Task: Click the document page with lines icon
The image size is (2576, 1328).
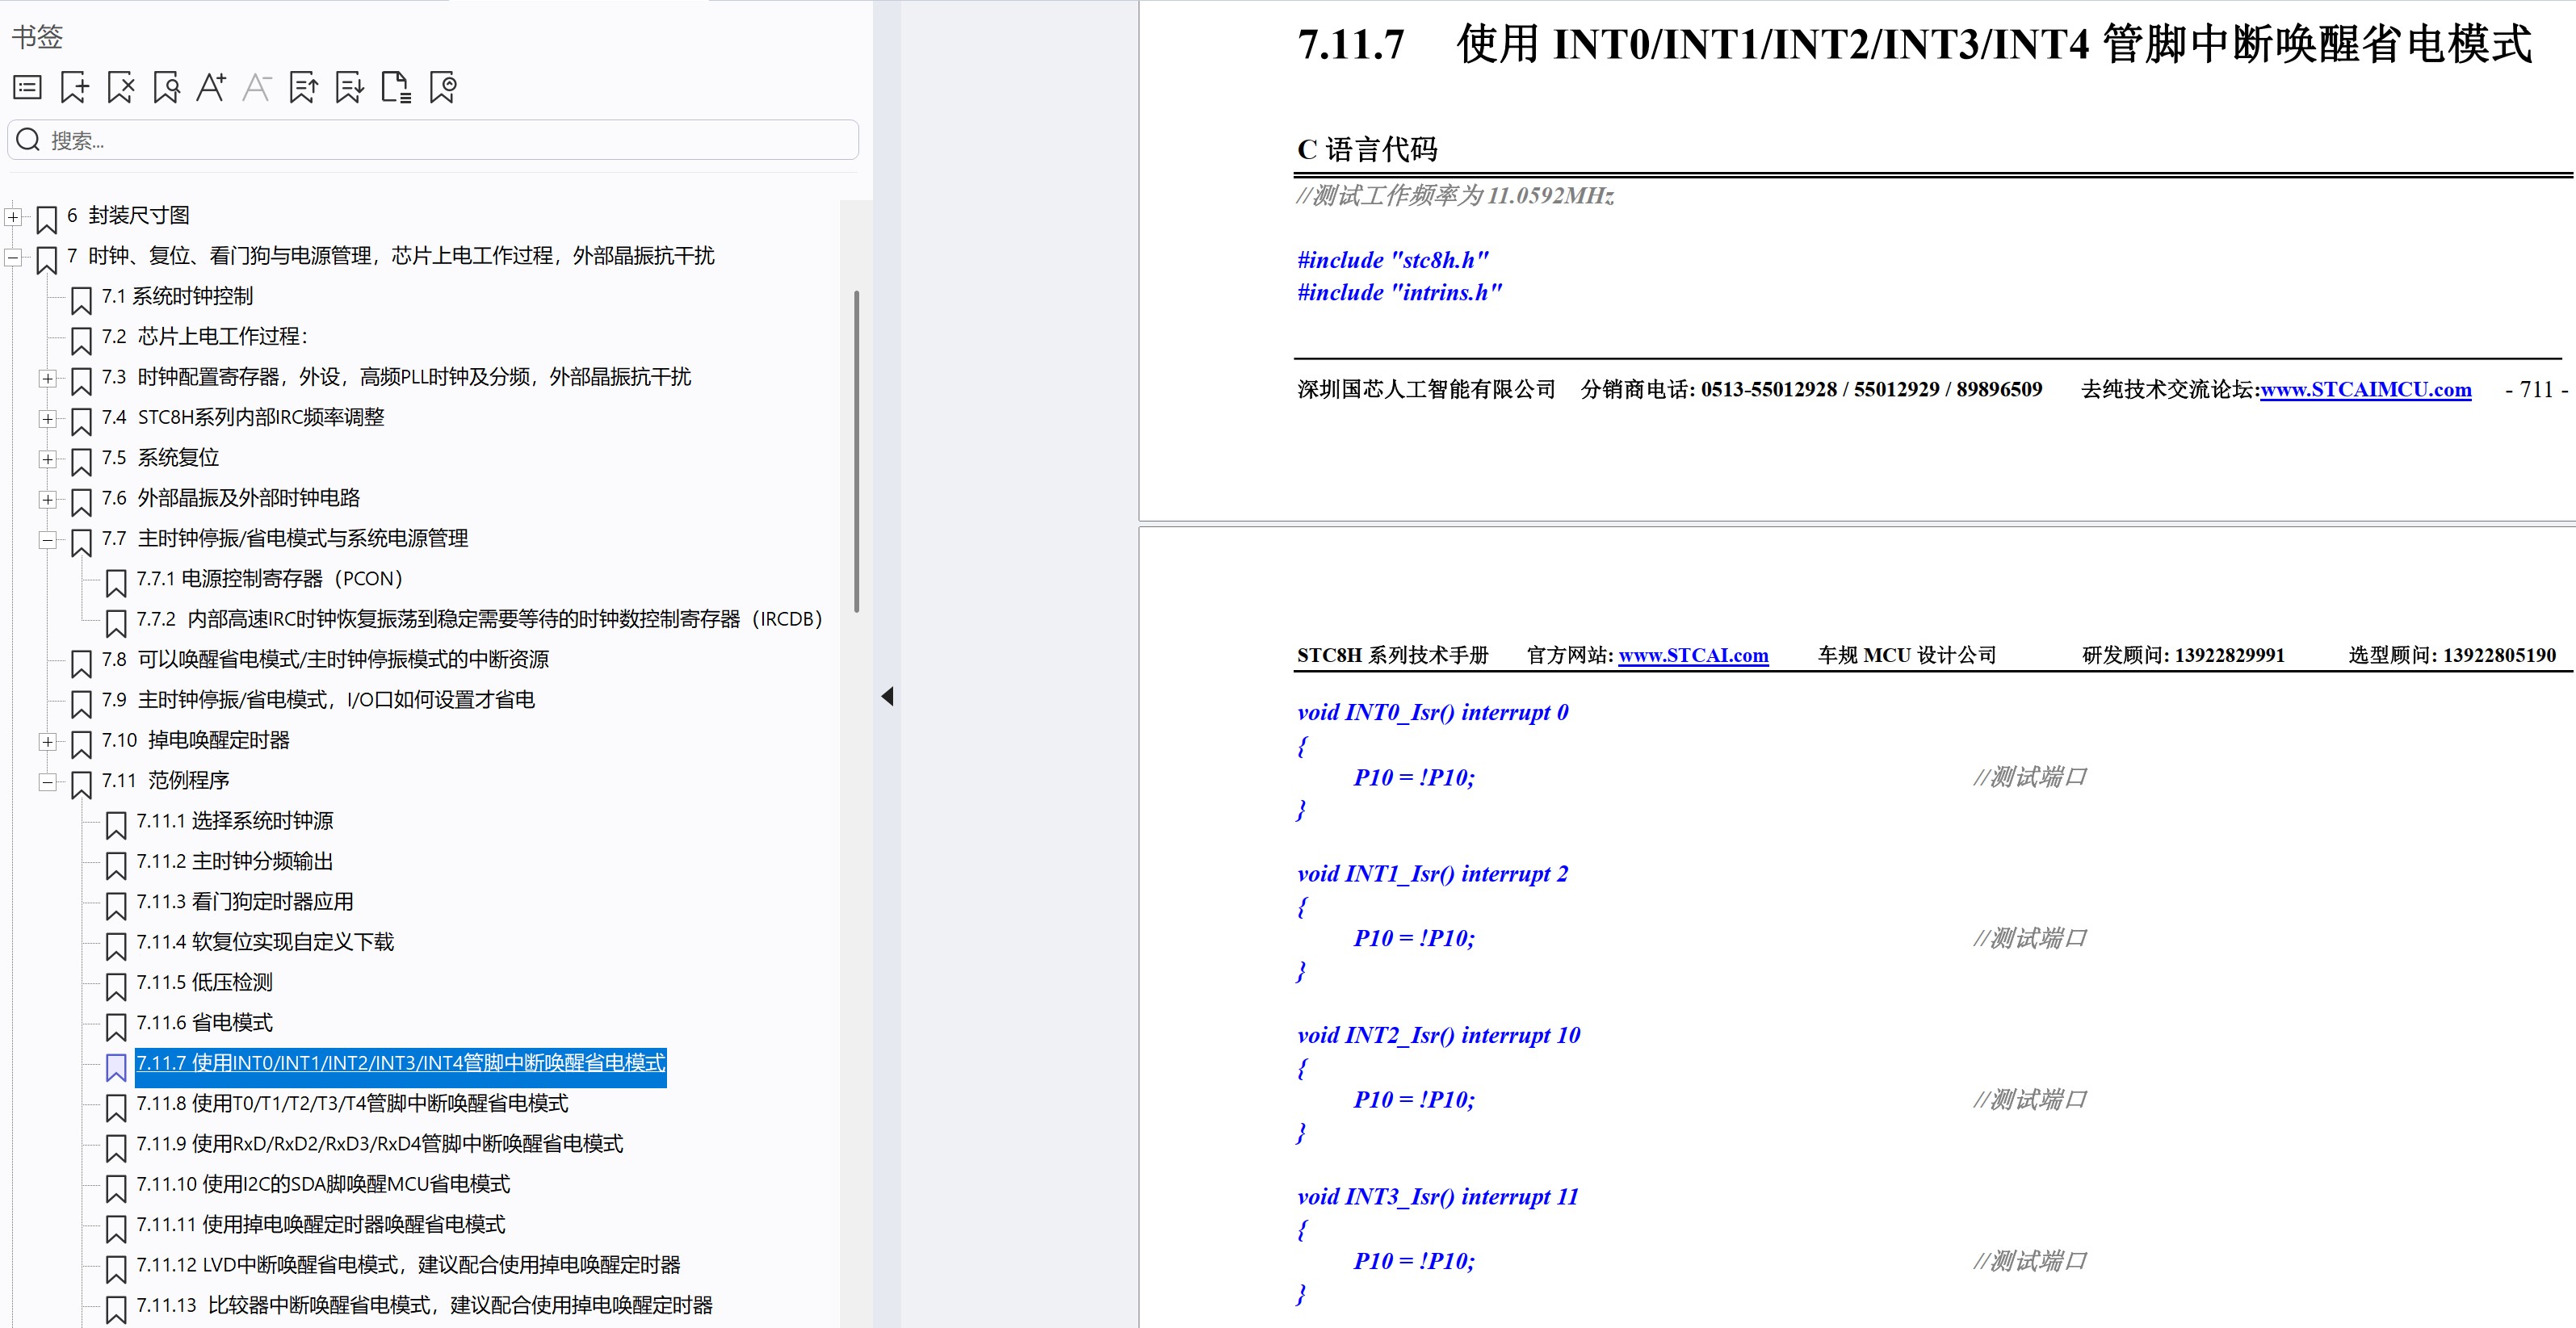Action: pos(396,88)
